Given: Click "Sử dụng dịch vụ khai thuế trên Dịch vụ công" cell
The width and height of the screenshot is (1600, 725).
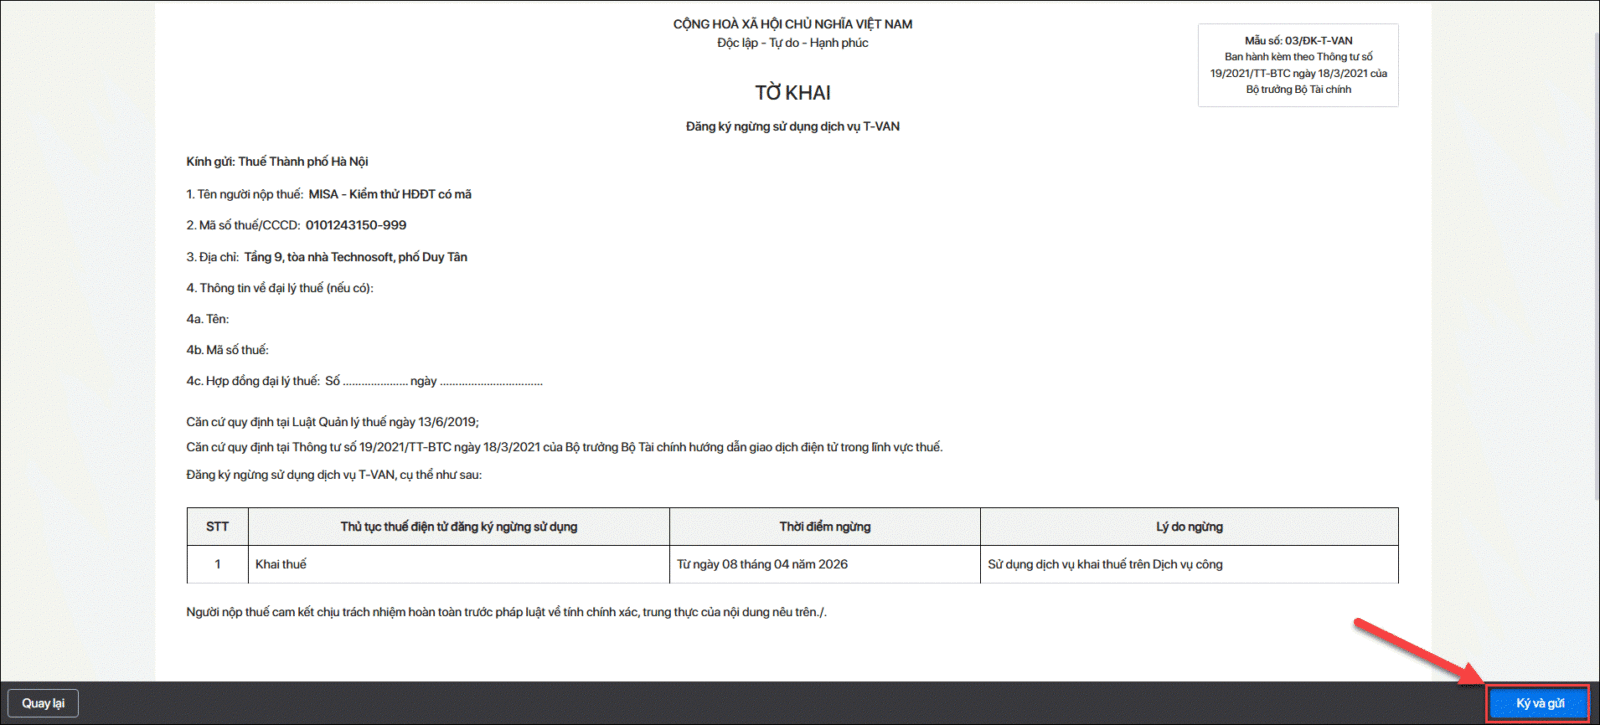Looking at the screenshot, I should click(1189, 564).
